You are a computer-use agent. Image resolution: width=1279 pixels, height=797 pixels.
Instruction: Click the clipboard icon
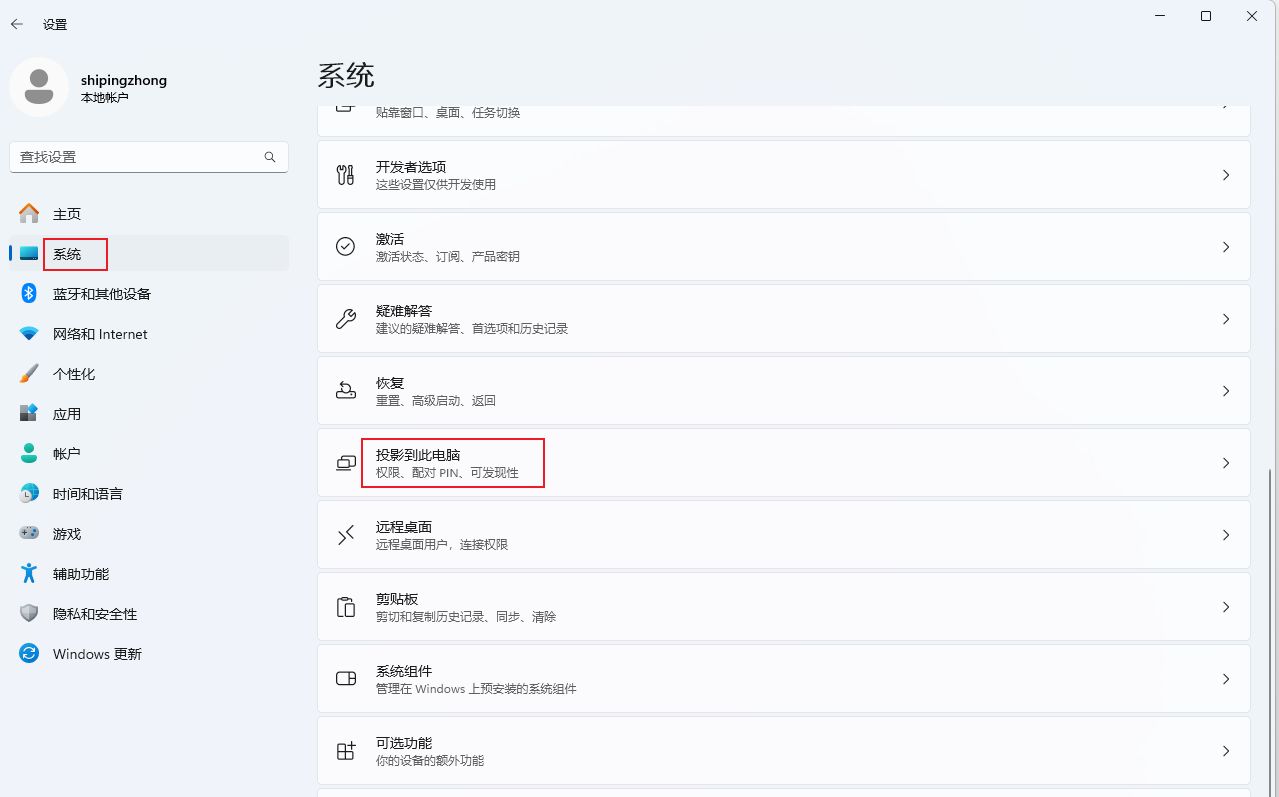(346, 607)
